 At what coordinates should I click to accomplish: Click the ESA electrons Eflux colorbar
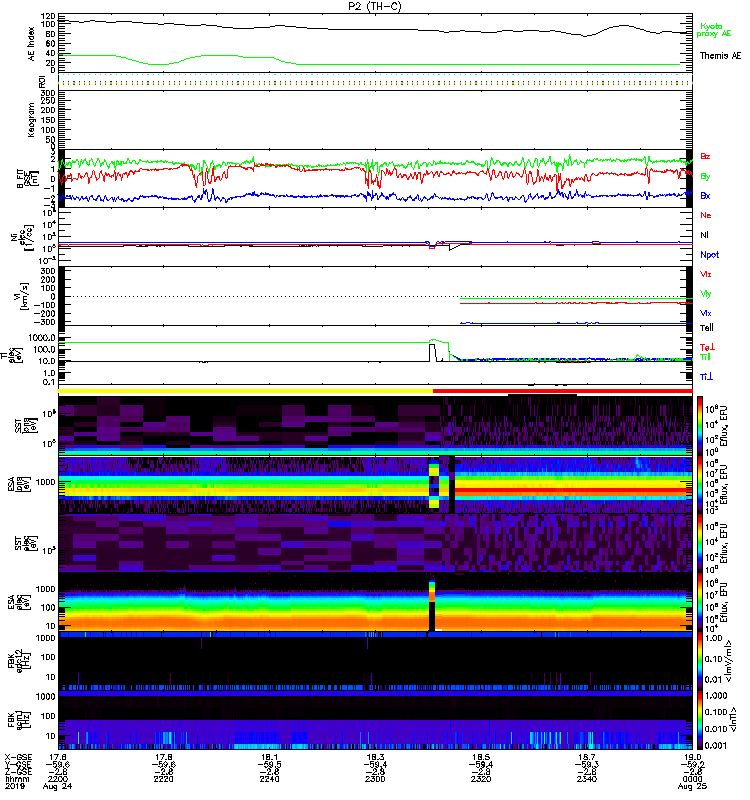pos(700,602)
